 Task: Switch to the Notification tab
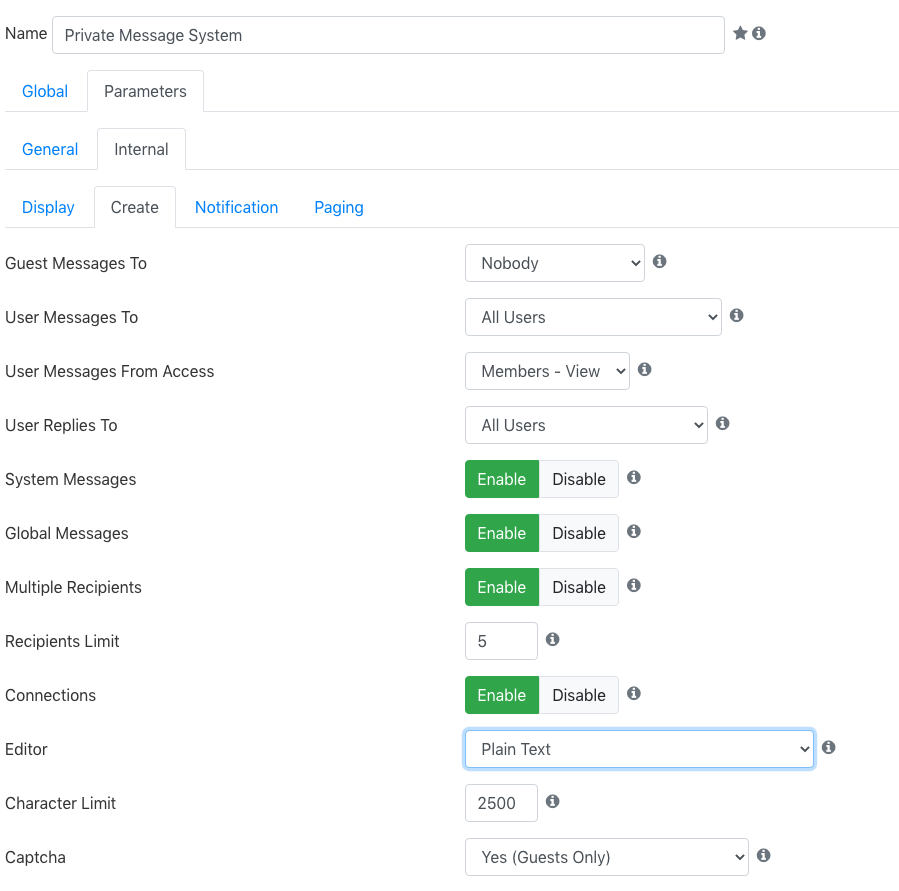(236, 208)
